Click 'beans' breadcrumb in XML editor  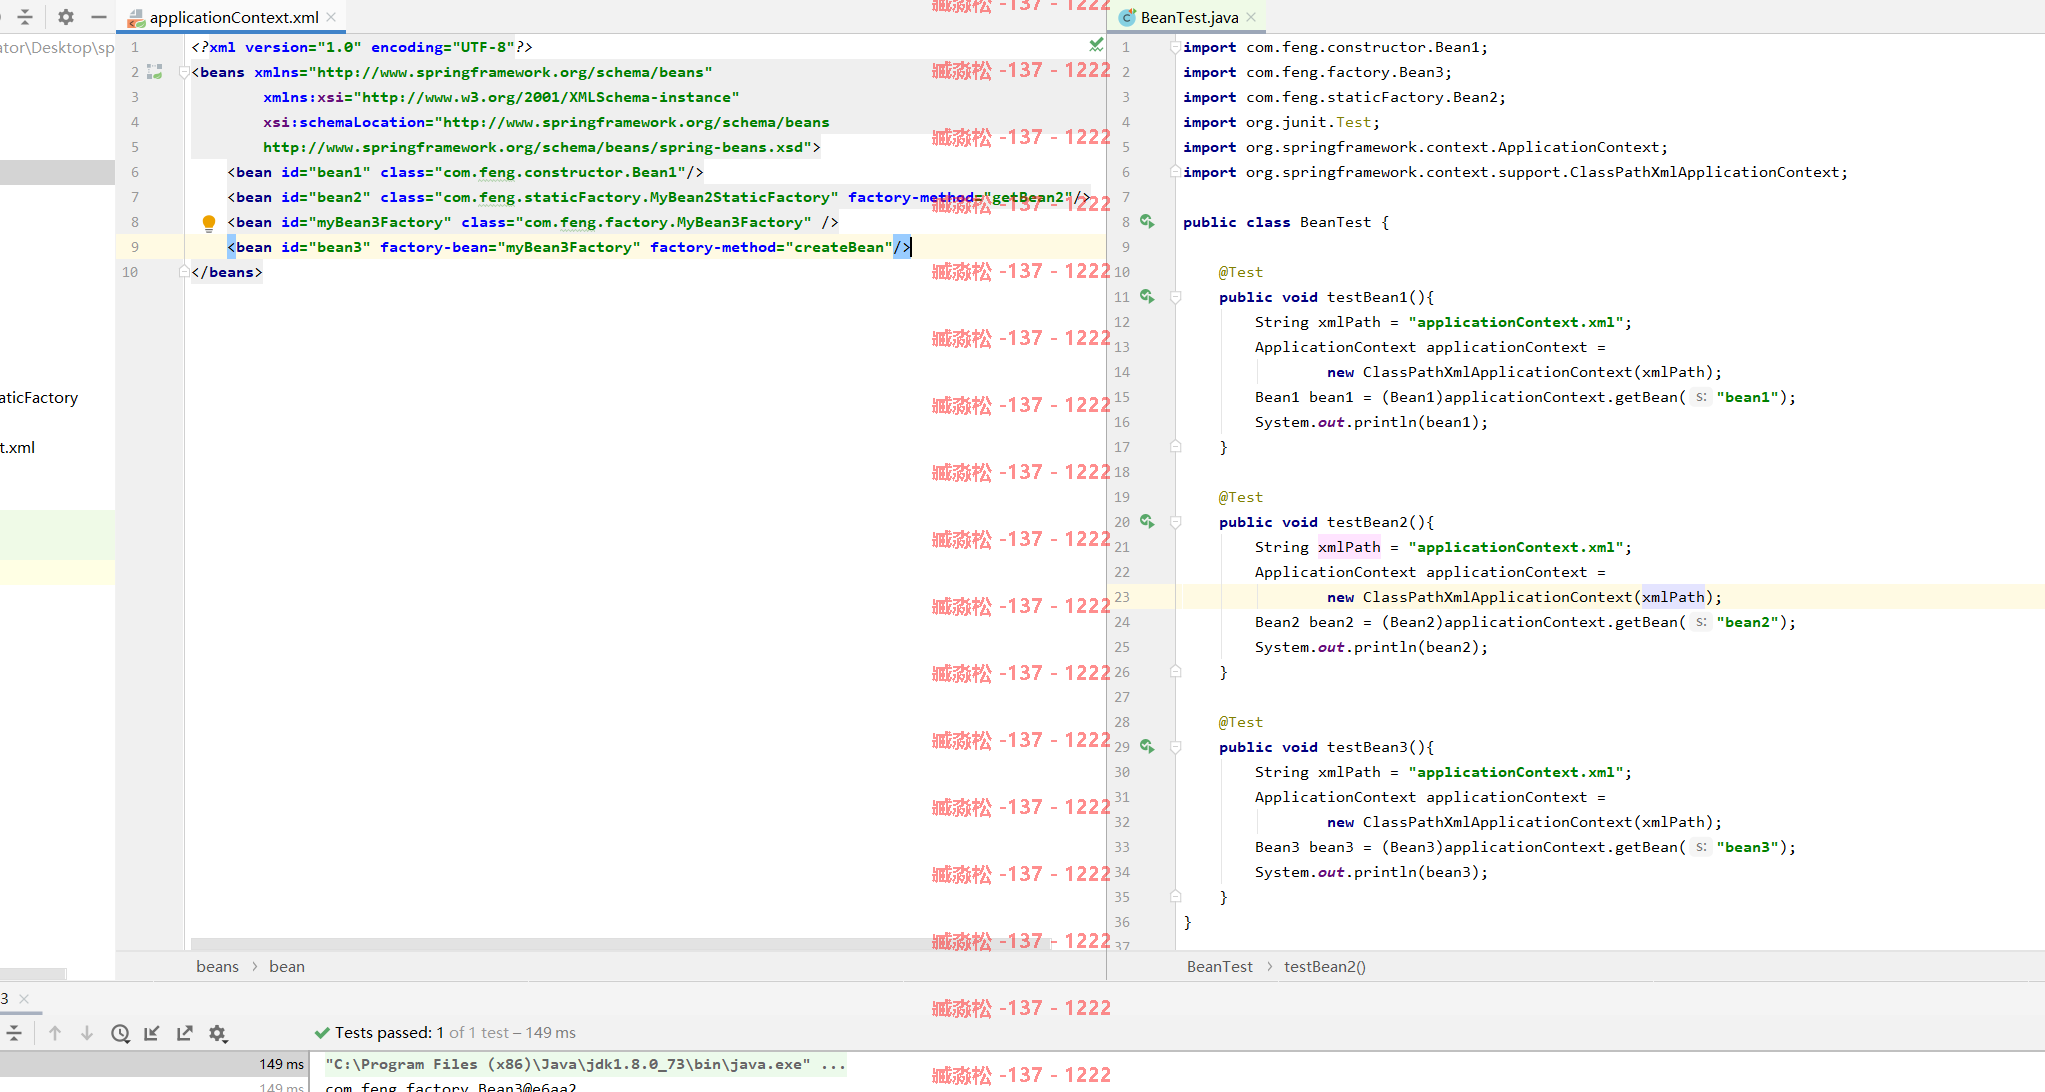click(217, 966)
